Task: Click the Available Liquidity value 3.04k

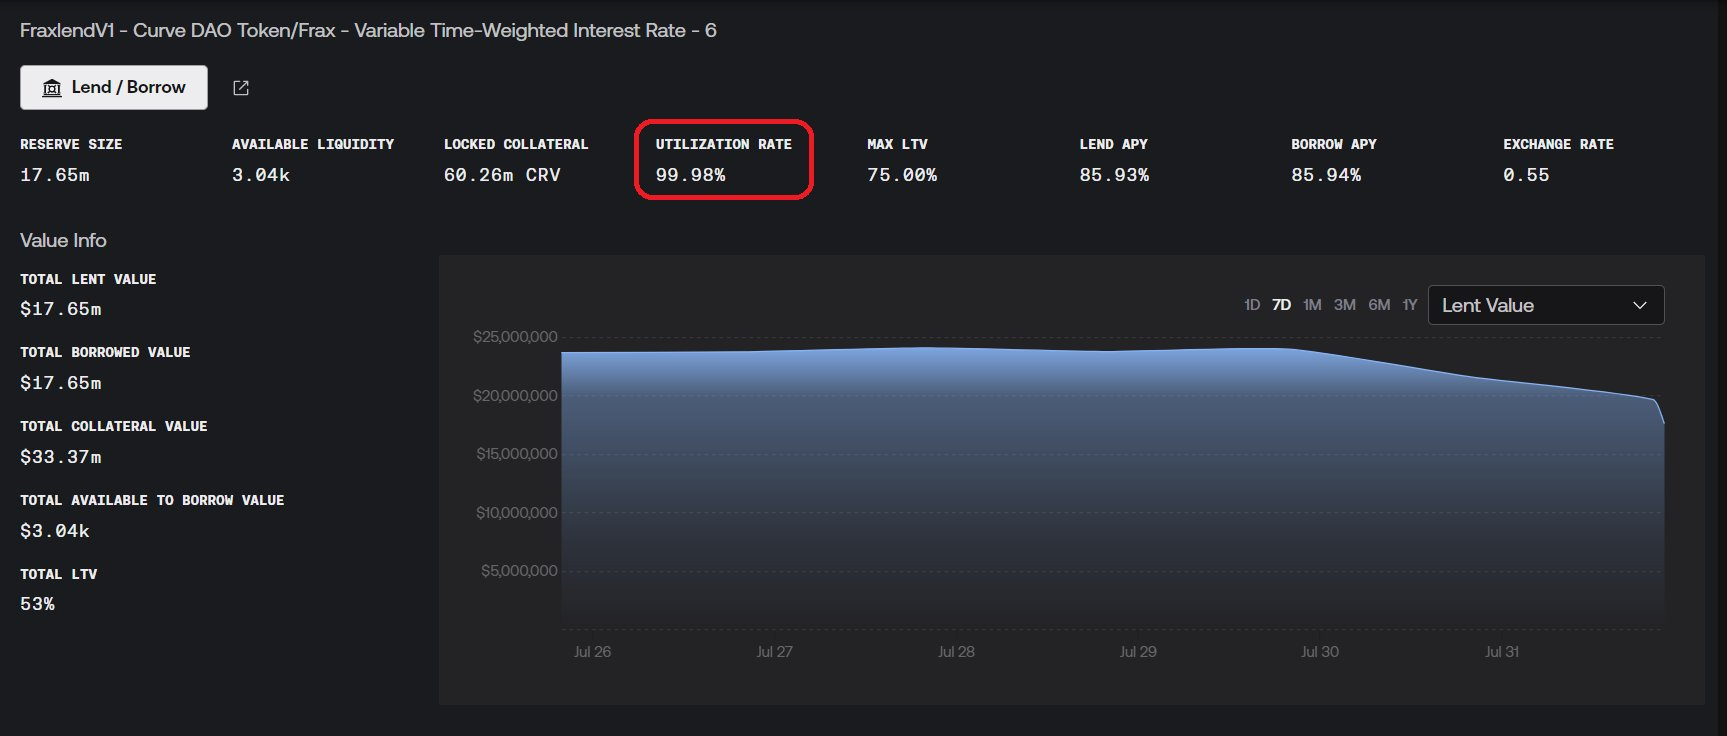Action: [x=261, y=175]
